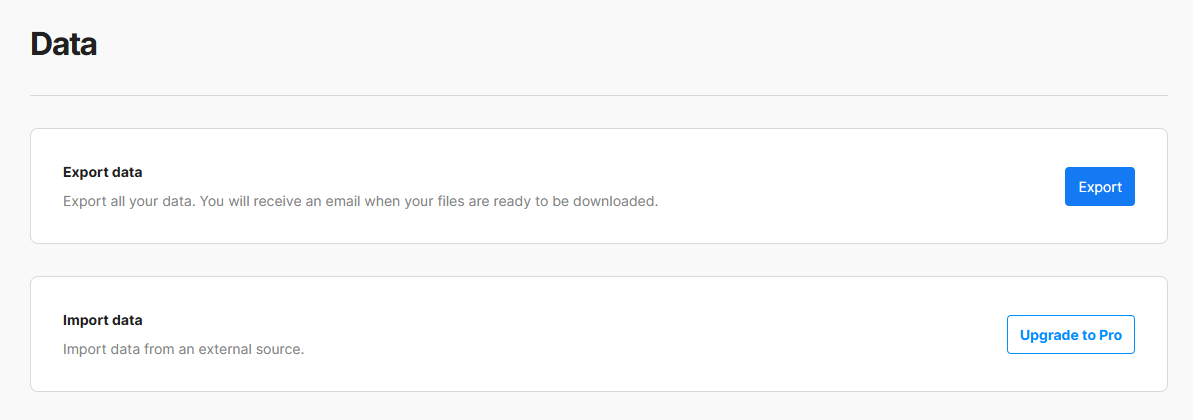
Task: Click the Data page heading
Action: point(63,44)
